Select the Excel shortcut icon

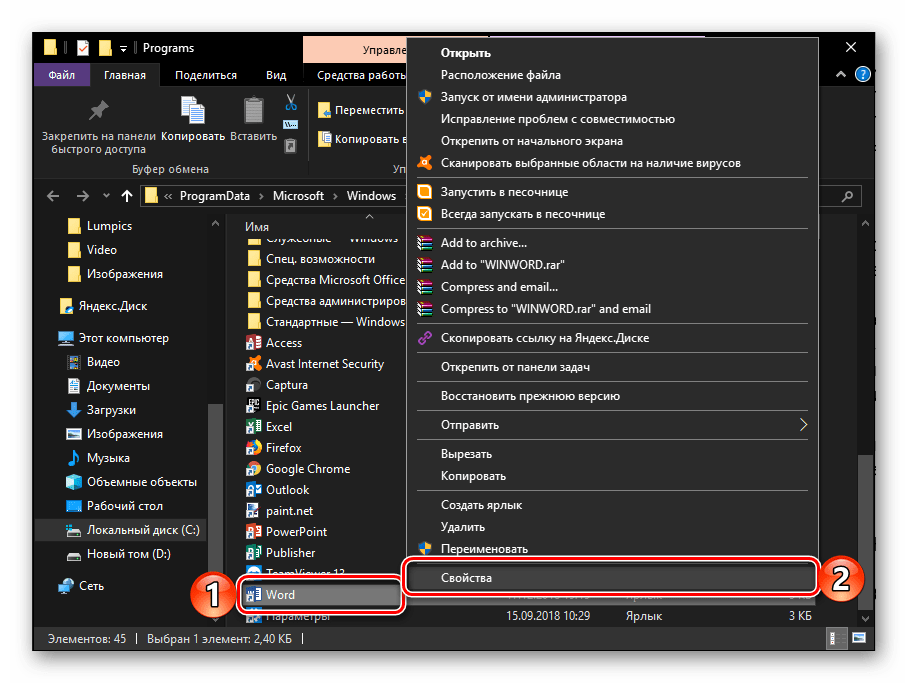point(253,426)
